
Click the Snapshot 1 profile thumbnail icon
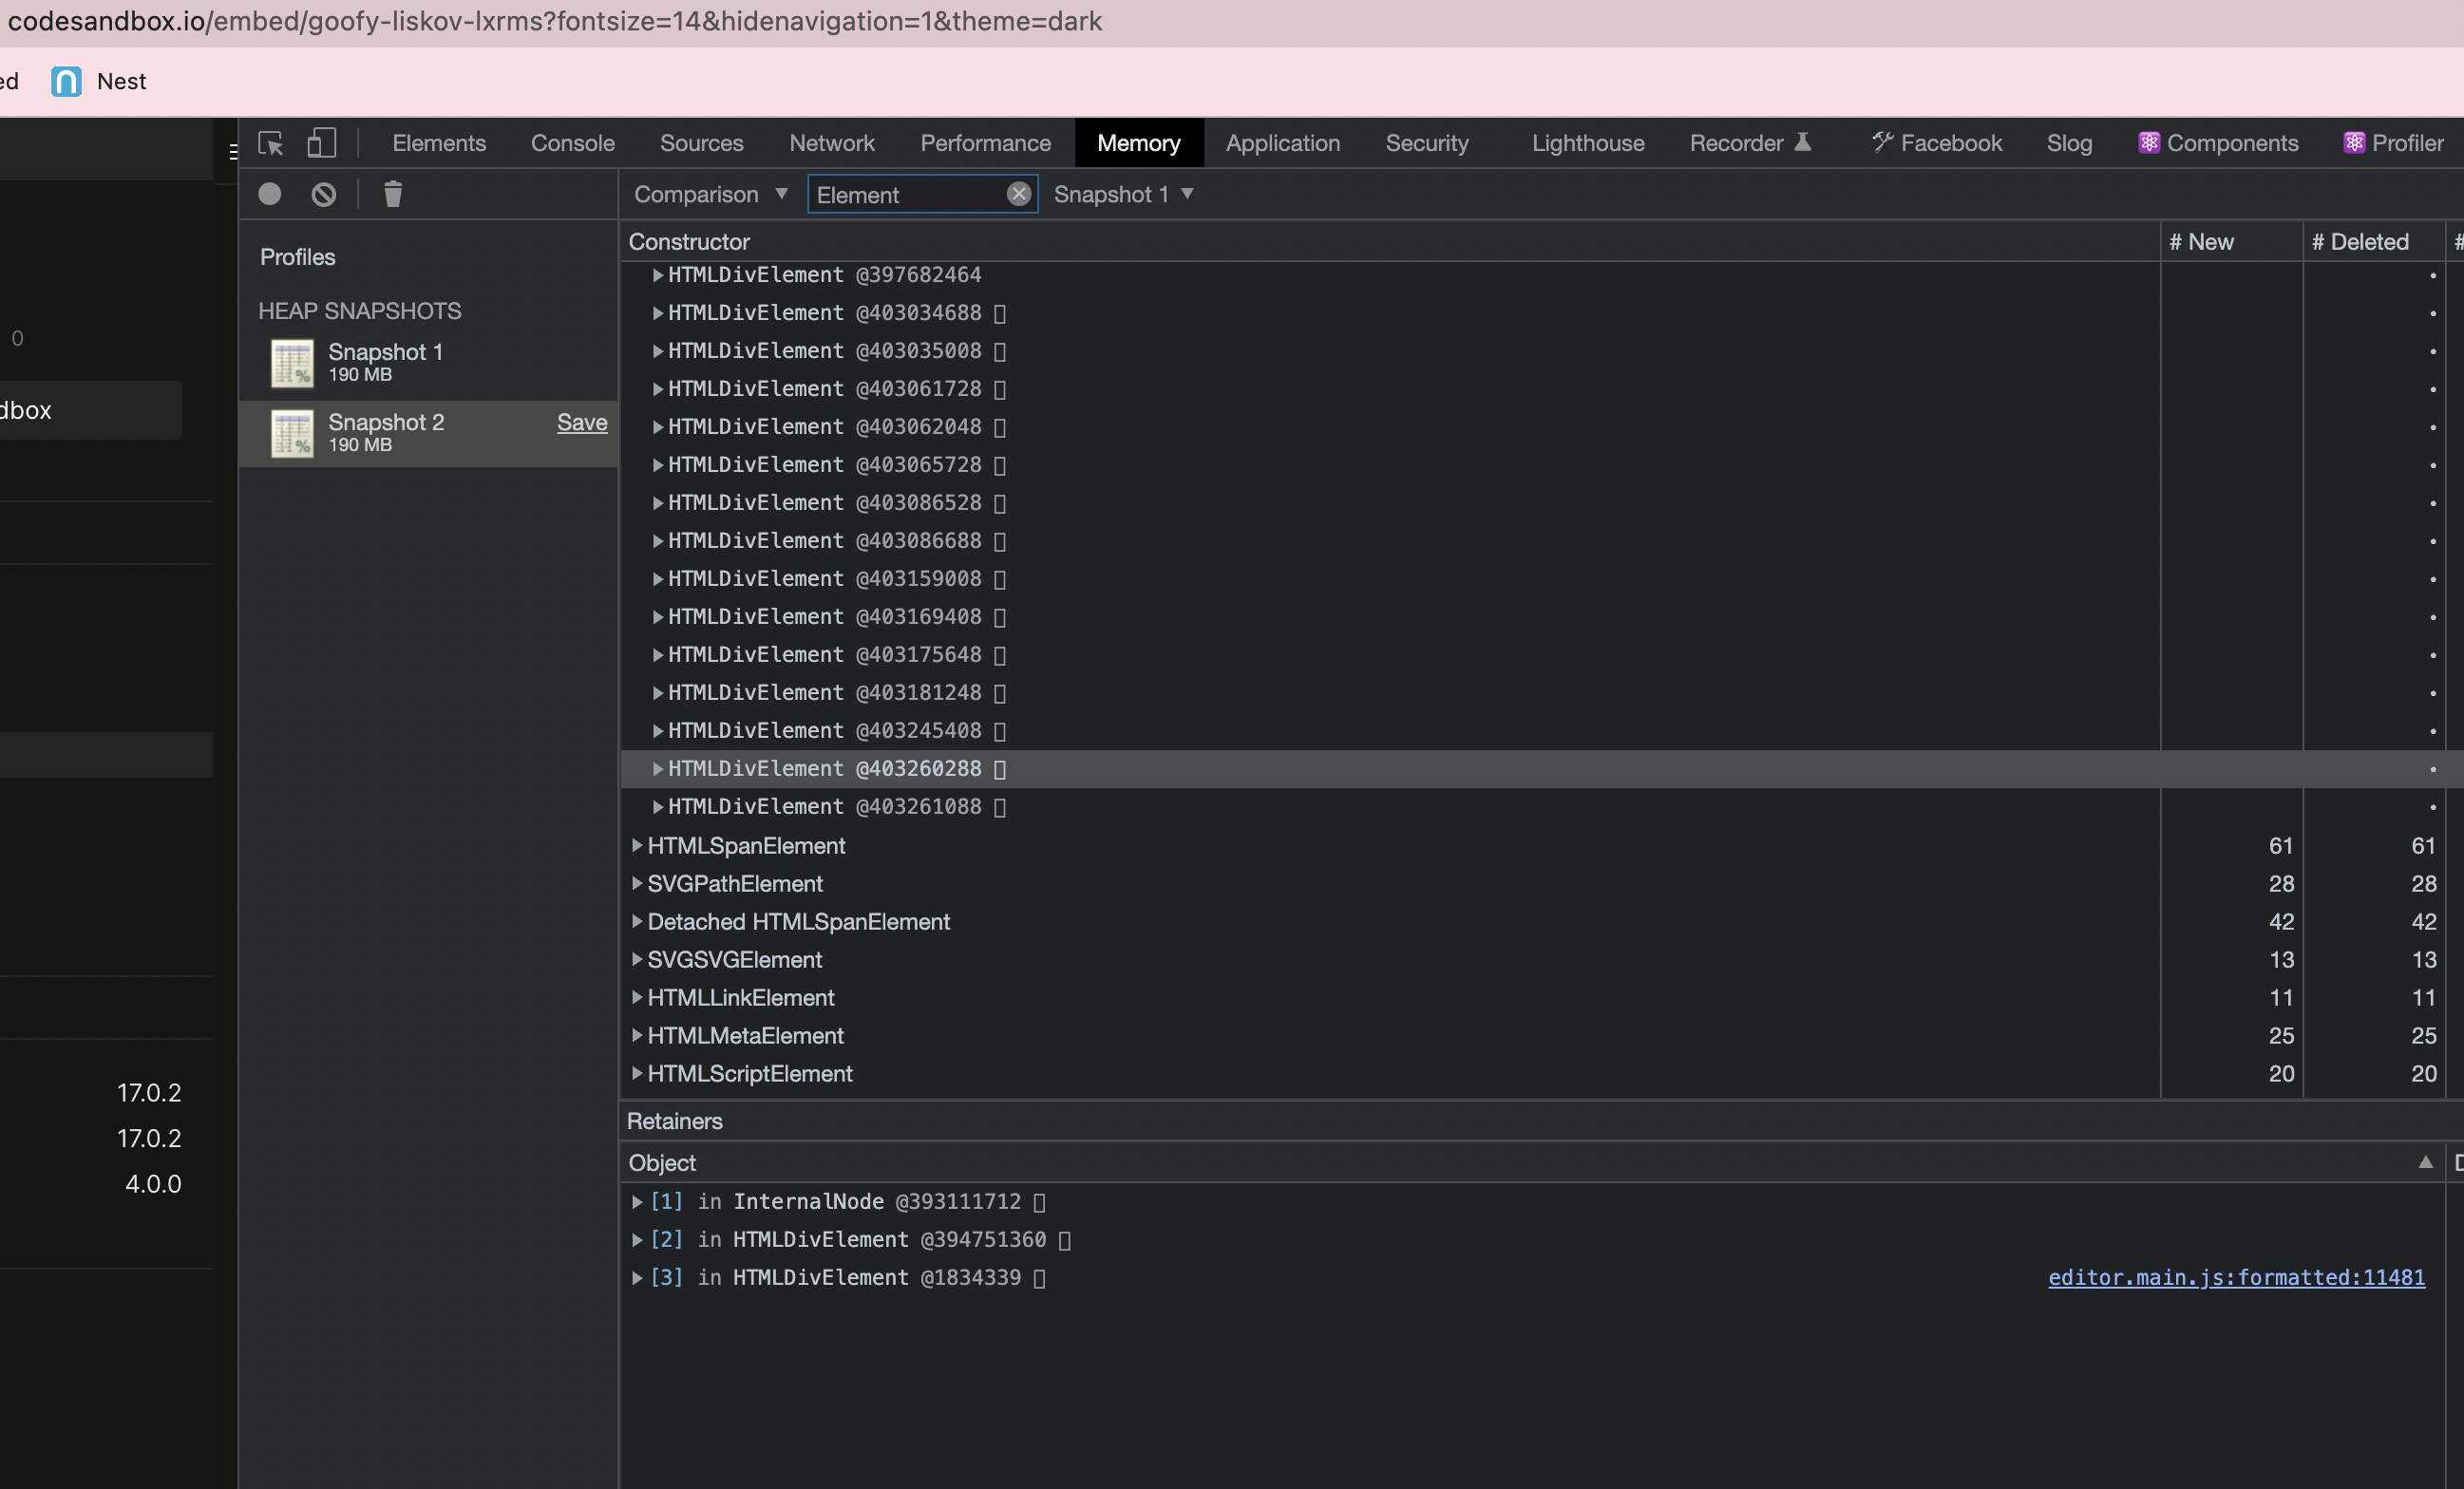tap(292, 362)
